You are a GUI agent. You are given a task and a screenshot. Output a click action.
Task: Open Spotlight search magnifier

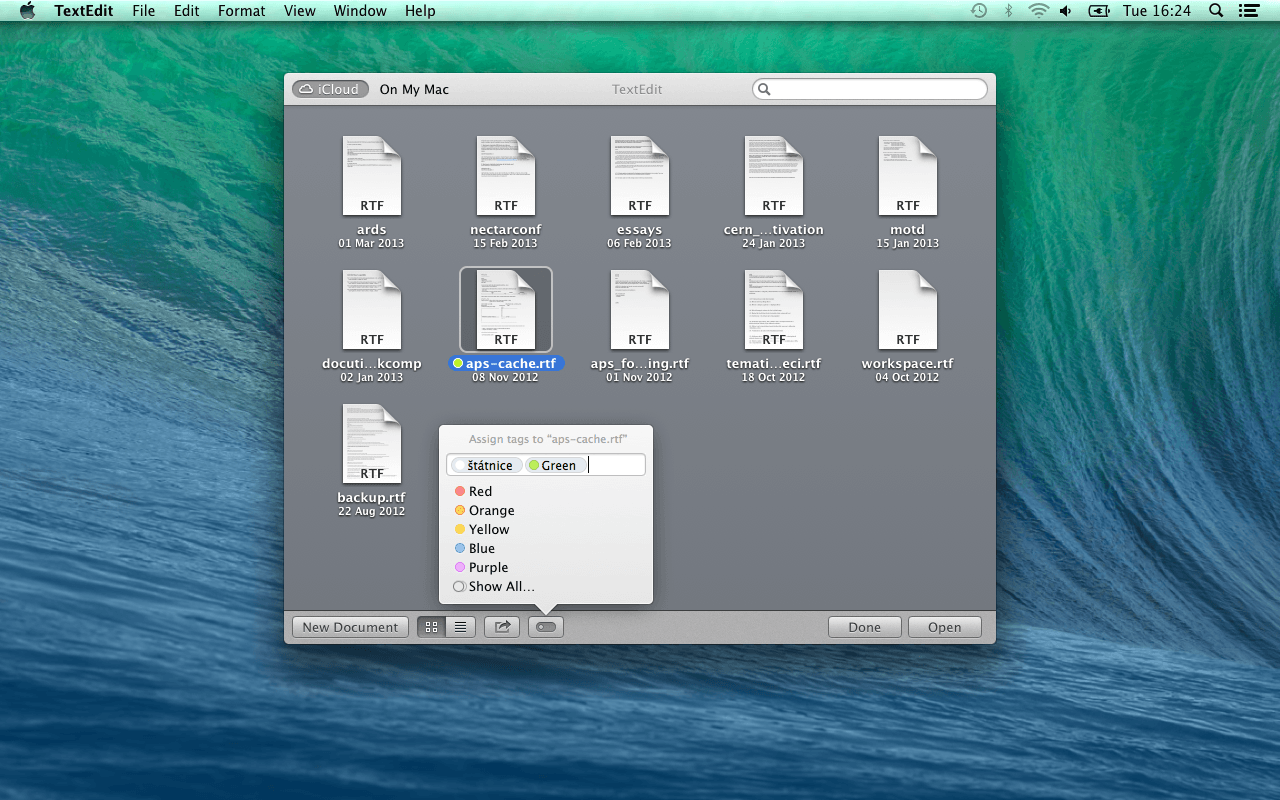pos(1216,11)
